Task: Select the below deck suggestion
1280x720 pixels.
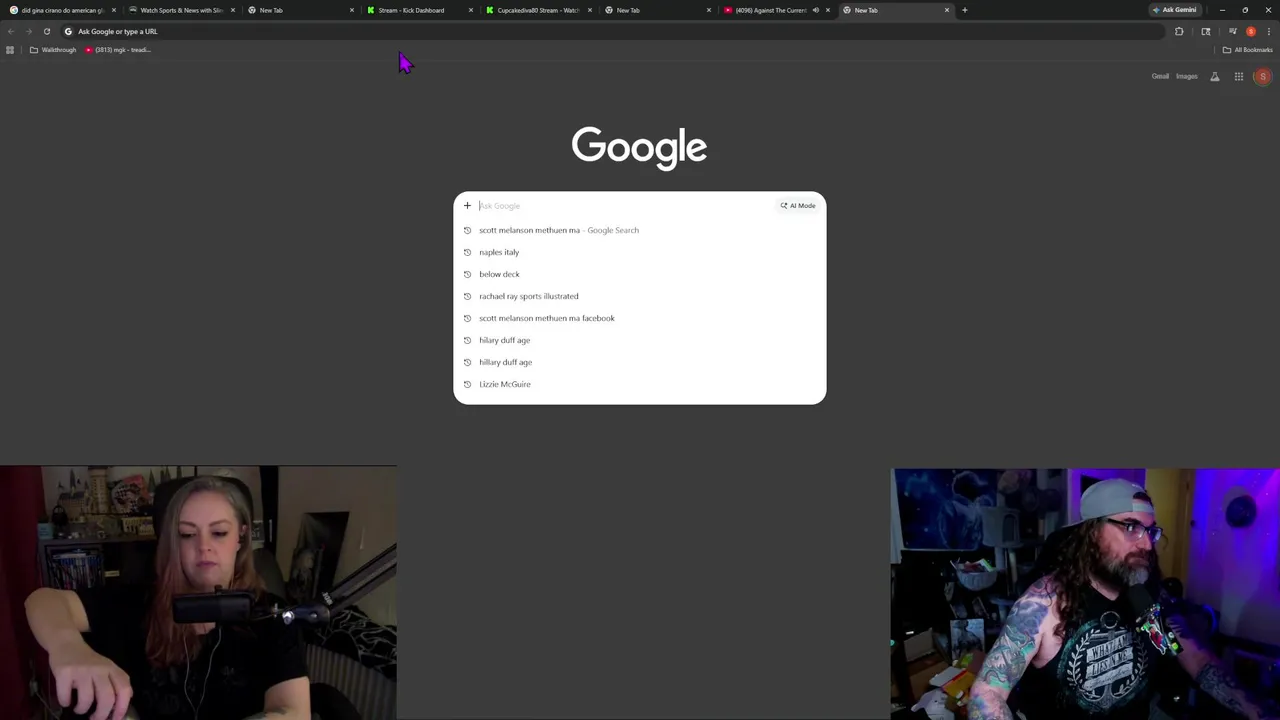Action: (x=640, y=274)
